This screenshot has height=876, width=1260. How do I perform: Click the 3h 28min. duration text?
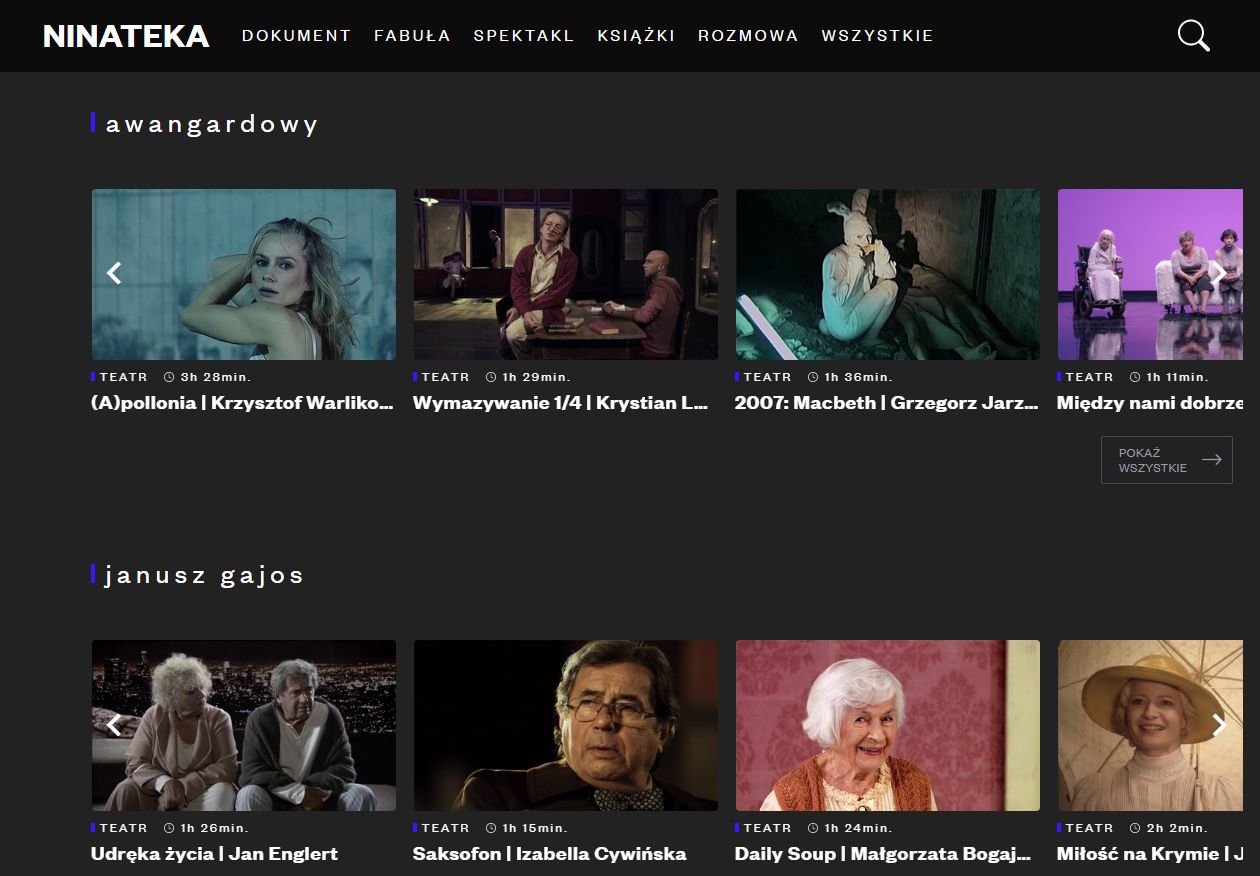pos(215,377)
